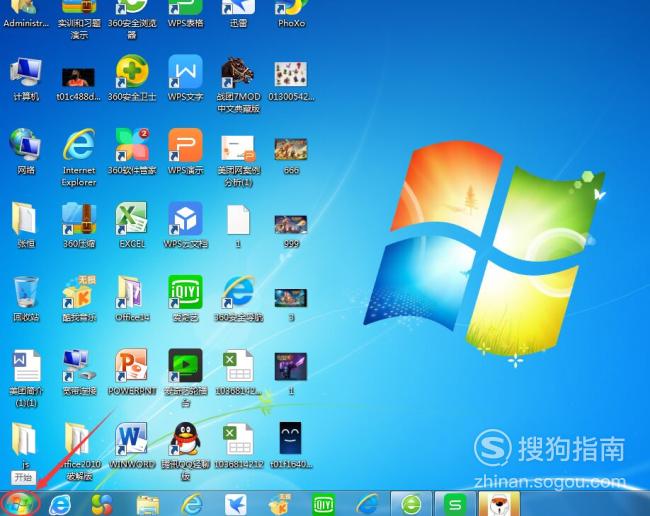Switch to 360 browser green taskbar button
The width and height of the screenshot is (650, 516).
412,504
